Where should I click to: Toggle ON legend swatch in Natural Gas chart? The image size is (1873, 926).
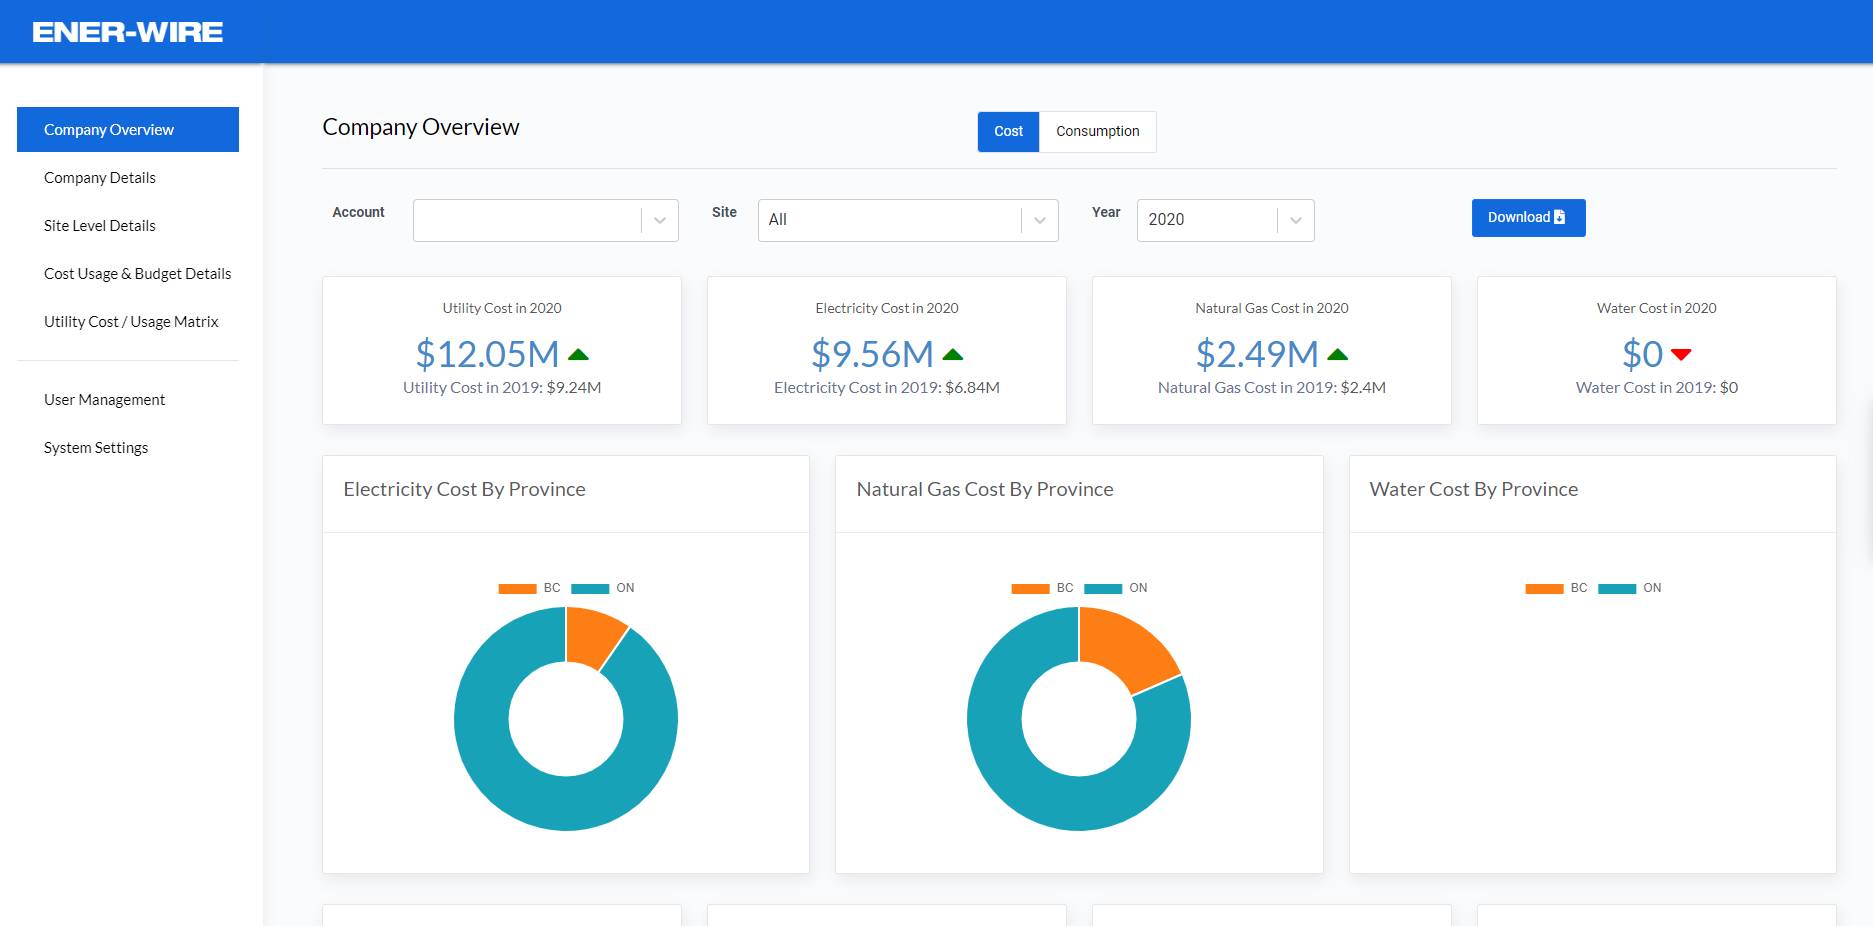pyautogui.click(x=1103, y=588)
